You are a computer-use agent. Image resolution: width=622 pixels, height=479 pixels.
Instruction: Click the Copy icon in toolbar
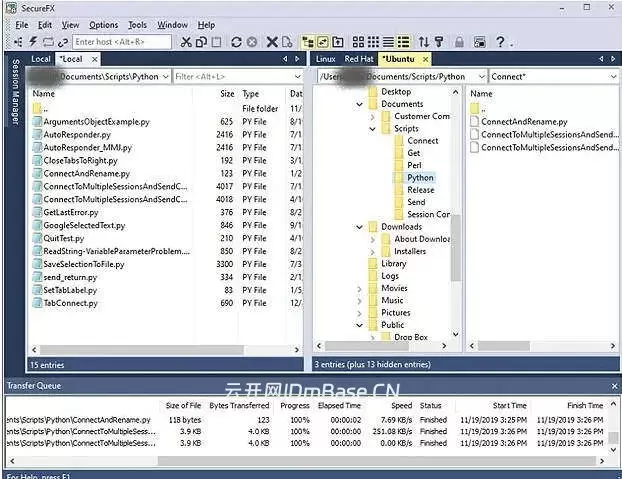(x=201, y=42)
